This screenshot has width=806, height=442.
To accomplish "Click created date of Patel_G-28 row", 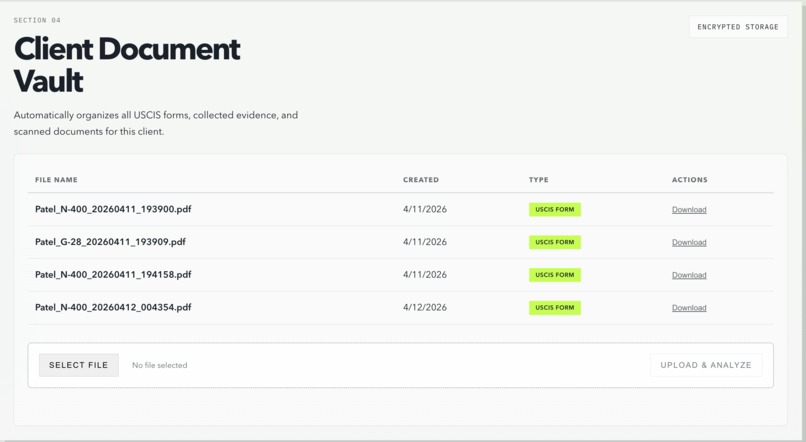I will (425, 242).
